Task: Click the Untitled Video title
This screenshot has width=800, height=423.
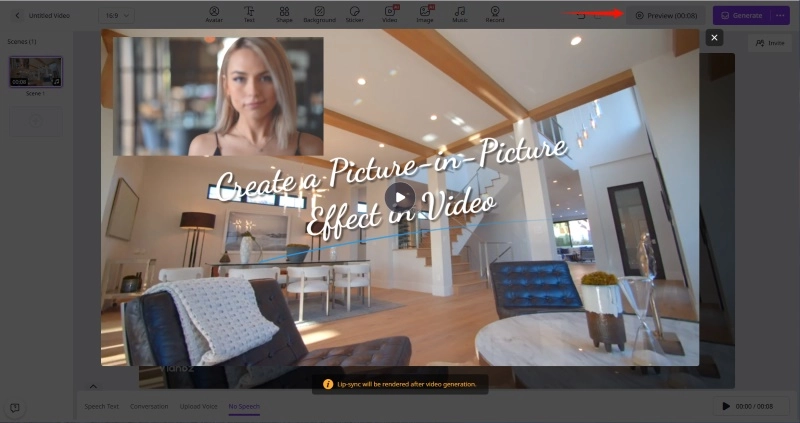Action: coord(49,15)
